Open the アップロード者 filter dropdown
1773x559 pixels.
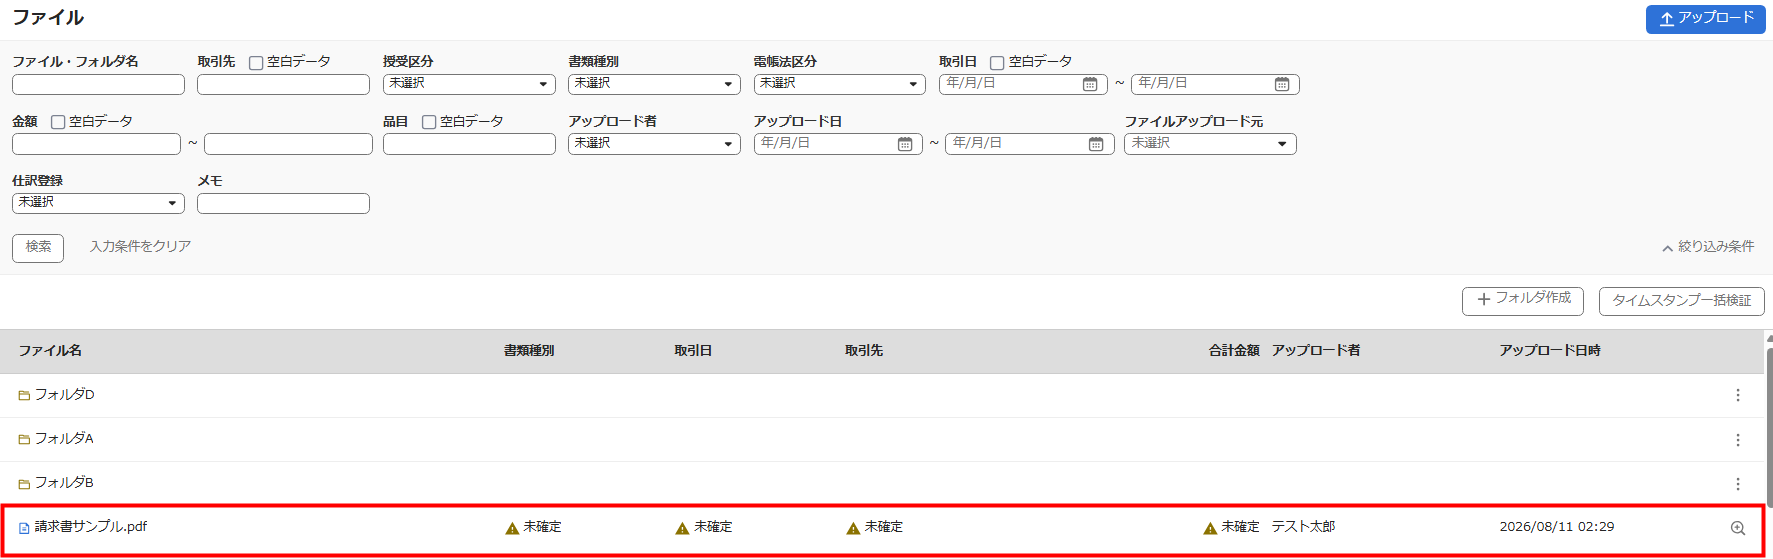(655, 144)
